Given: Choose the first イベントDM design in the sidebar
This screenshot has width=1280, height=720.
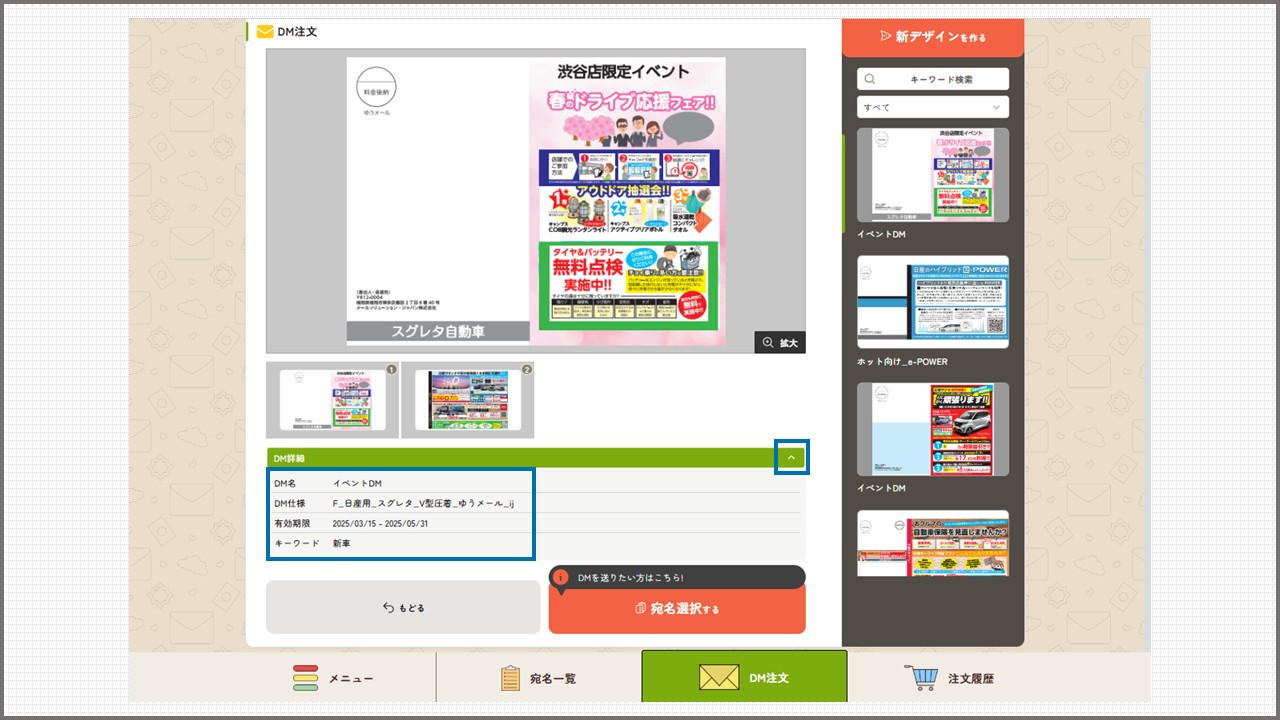Looking at the screenshot, I should pos(933,175).
